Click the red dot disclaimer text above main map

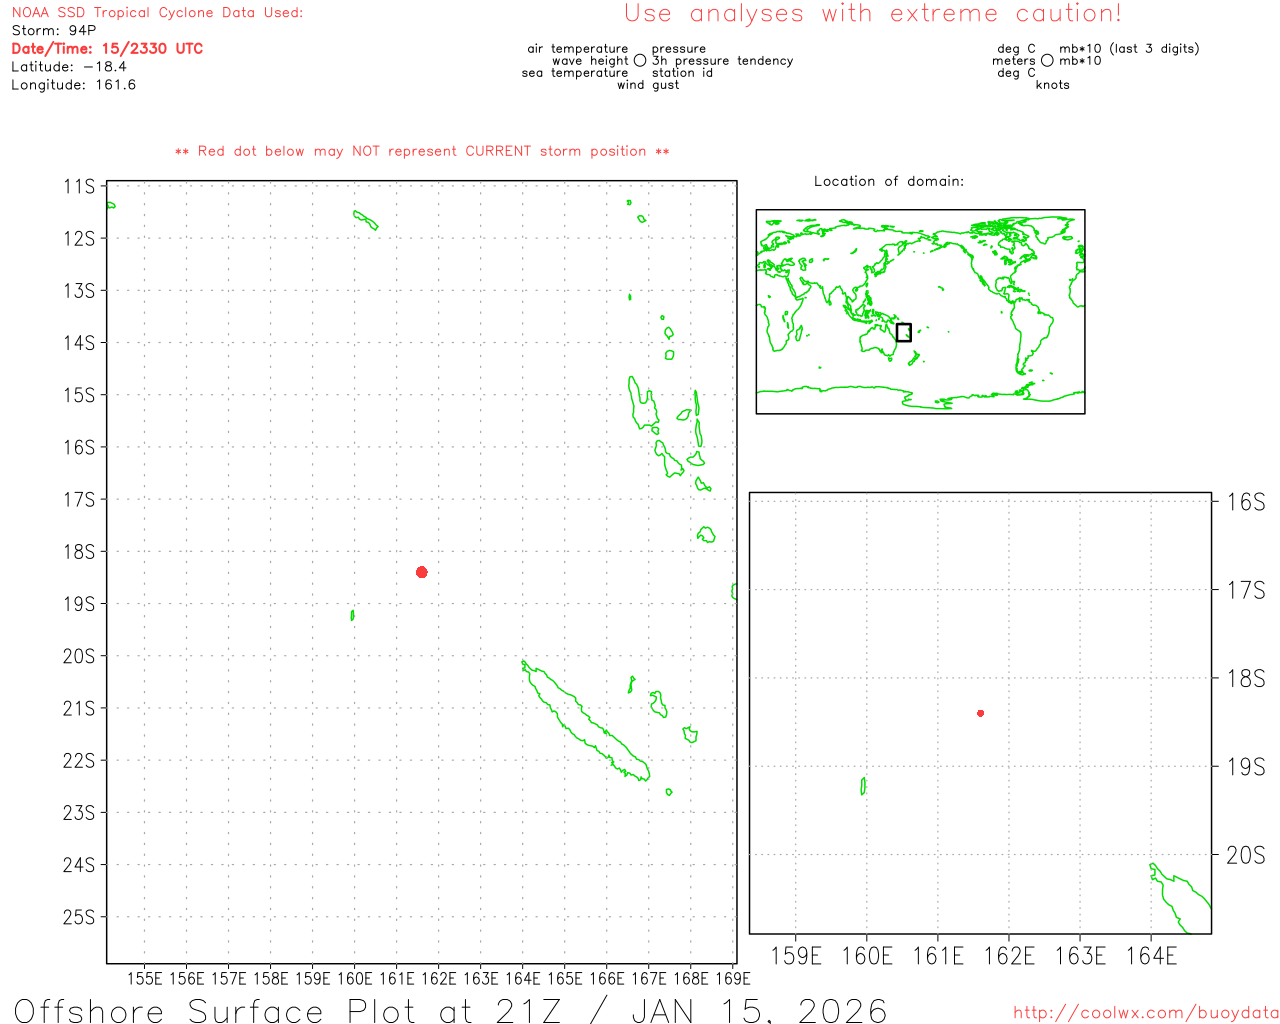[422, 152]
